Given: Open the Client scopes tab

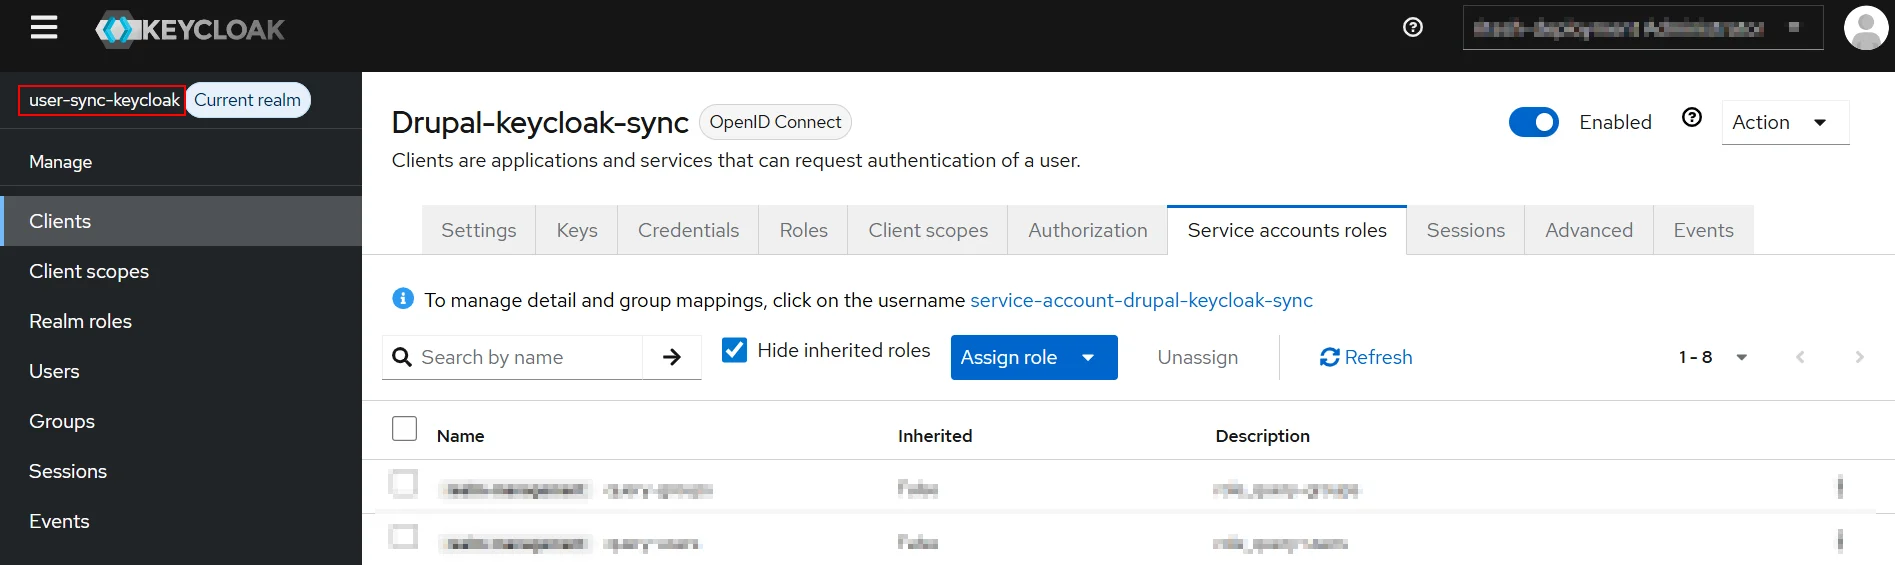Looking at the screenshot, I should click(927, 230).
